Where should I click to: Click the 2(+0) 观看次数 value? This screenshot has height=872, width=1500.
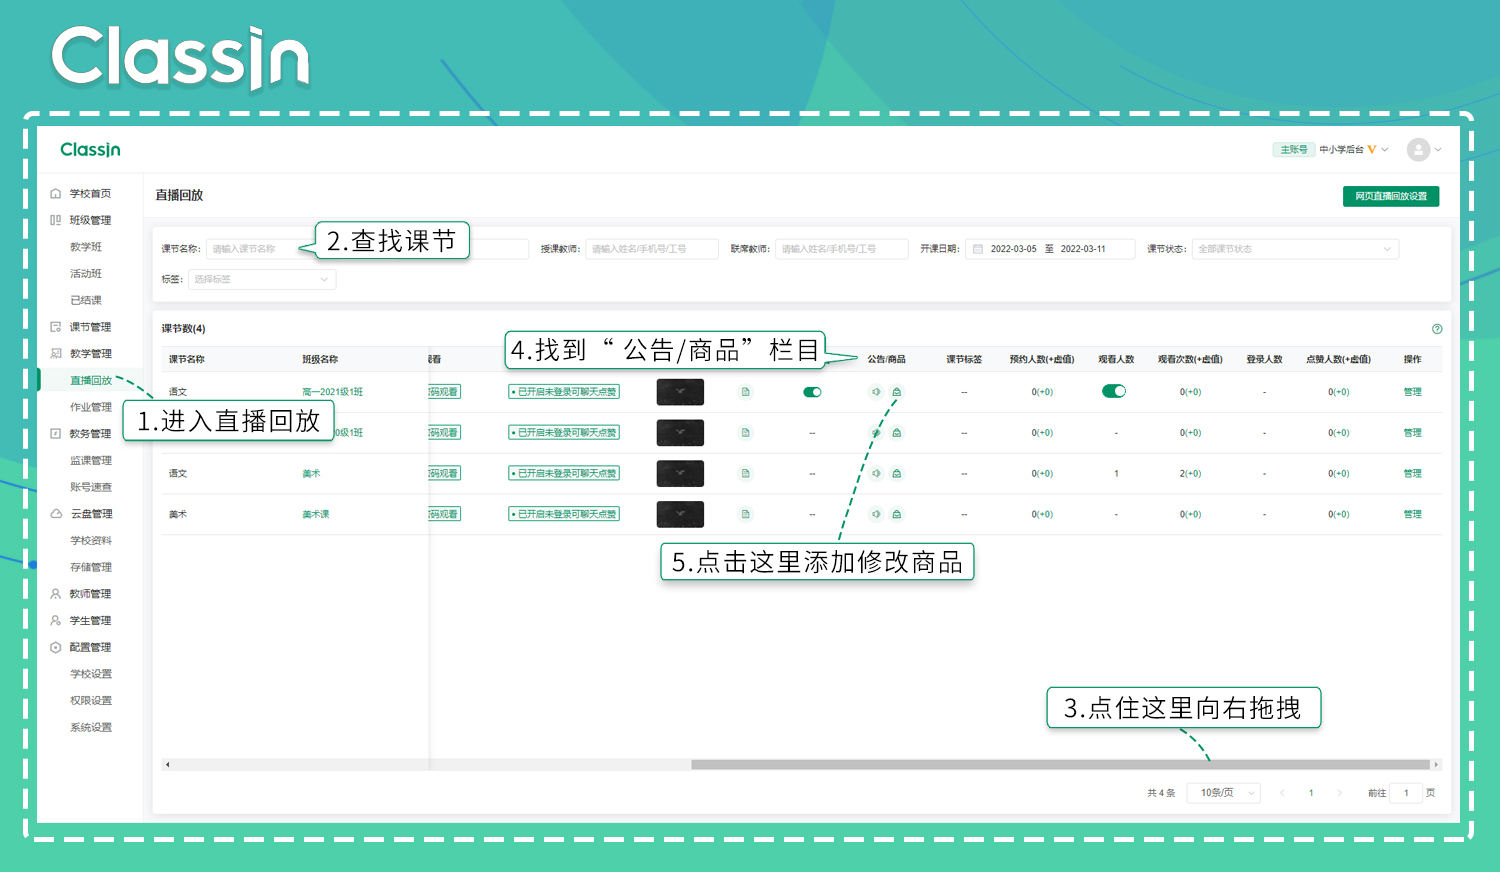1190,474
